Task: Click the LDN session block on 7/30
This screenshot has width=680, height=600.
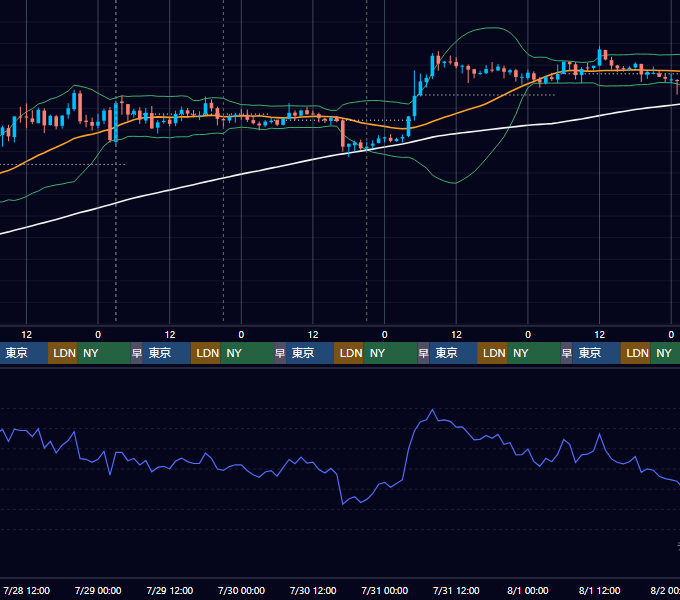Action: [349, 353]
